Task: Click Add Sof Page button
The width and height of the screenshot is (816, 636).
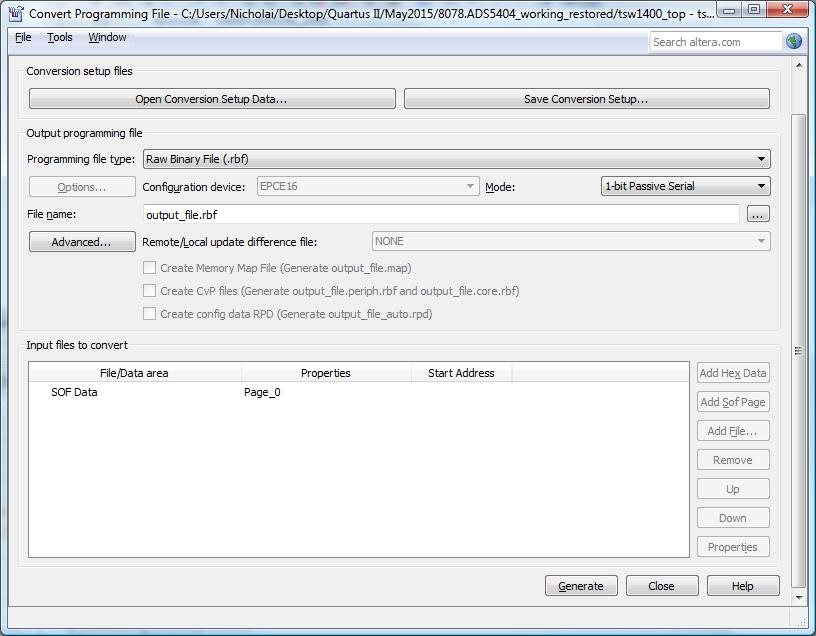Action: (733, 402)
